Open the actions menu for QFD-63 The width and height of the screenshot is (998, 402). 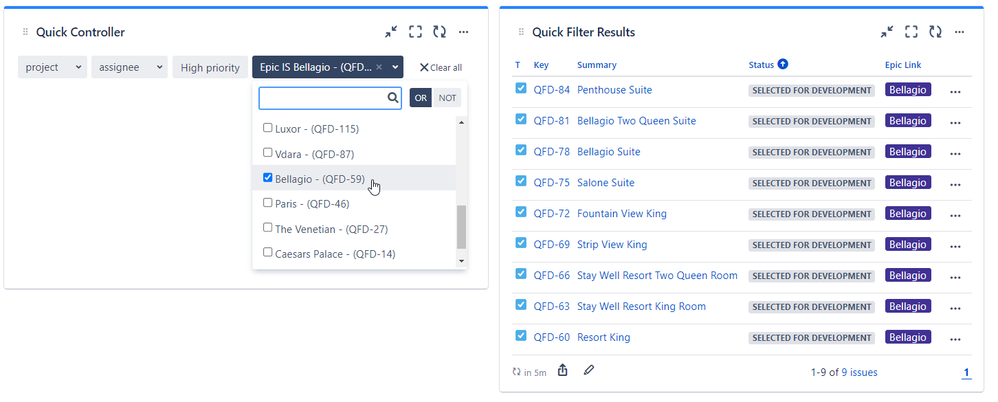[x=955, y=307]
